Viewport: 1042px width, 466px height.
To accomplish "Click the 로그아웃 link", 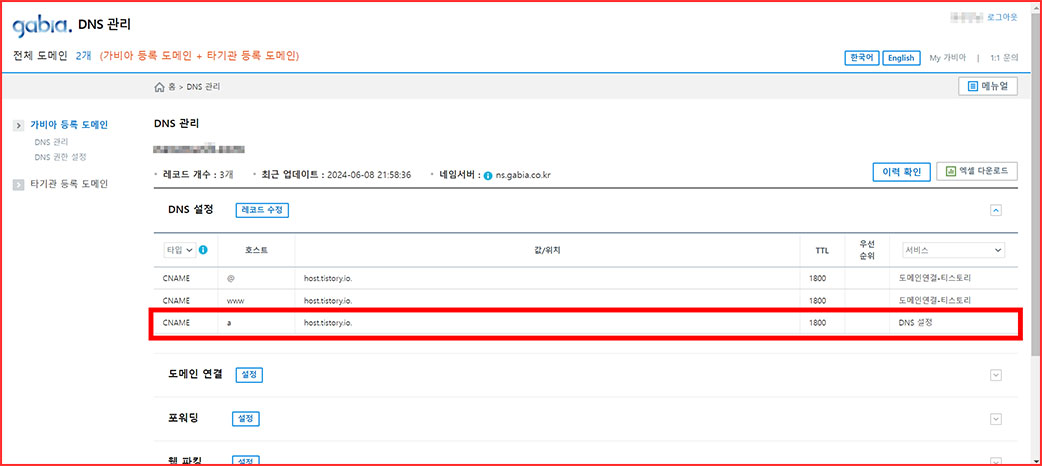I will coord(1002,18).
